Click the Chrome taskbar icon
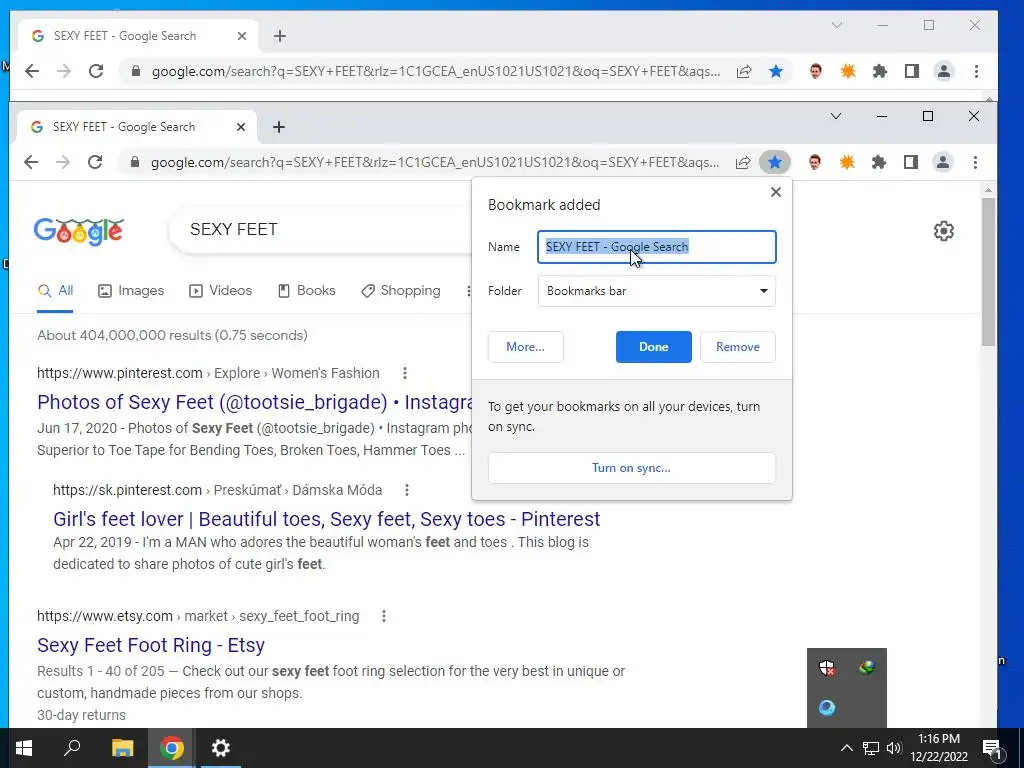This screenshot has width=1024, height=768. 172,748
